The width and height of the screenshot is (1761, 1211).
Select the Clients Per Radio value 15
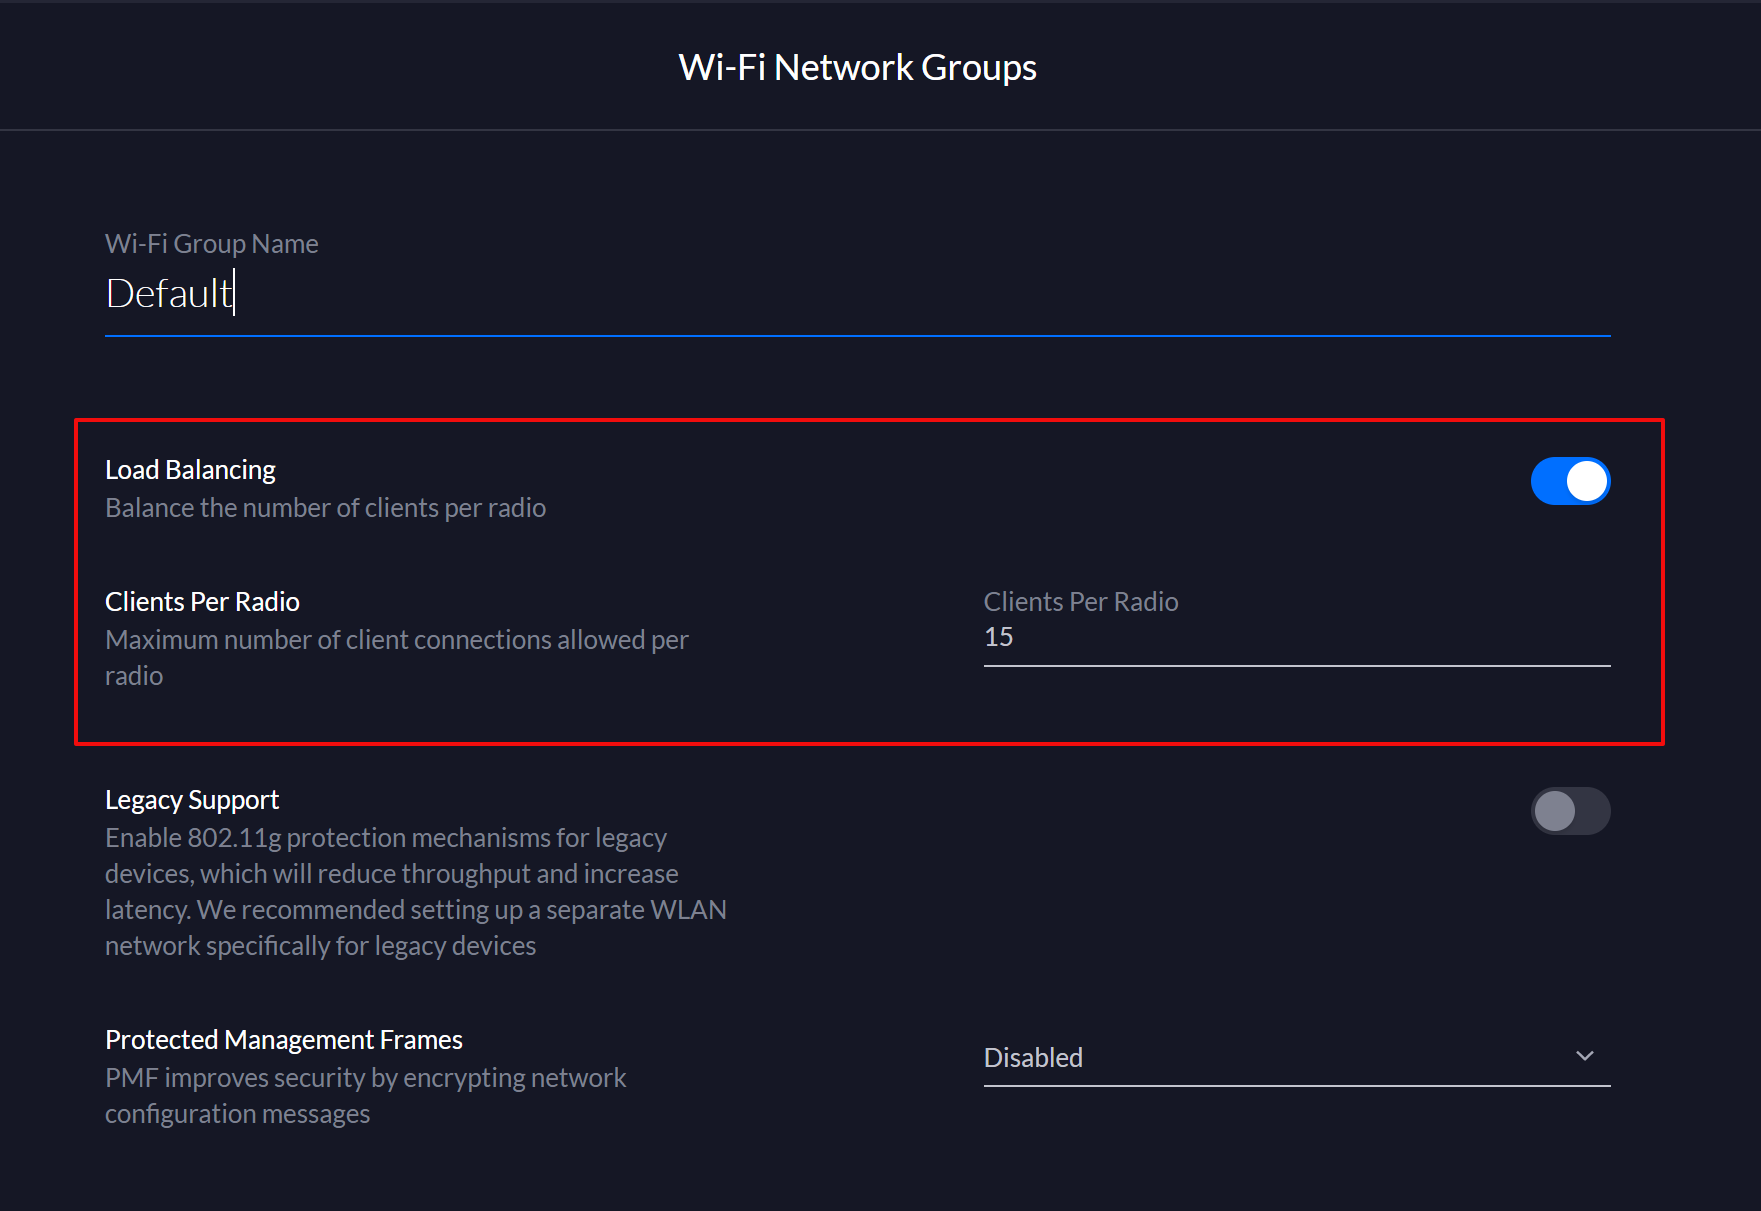998,636
